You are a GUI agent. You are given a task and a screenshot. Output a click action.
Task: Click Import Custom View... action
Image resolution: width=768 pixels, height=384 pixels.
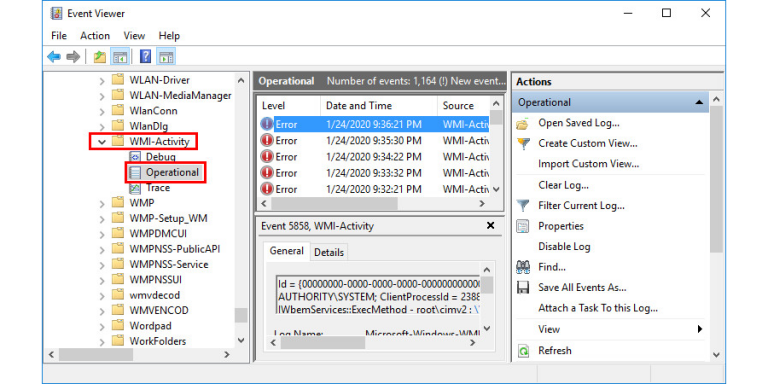pos(588,164)
